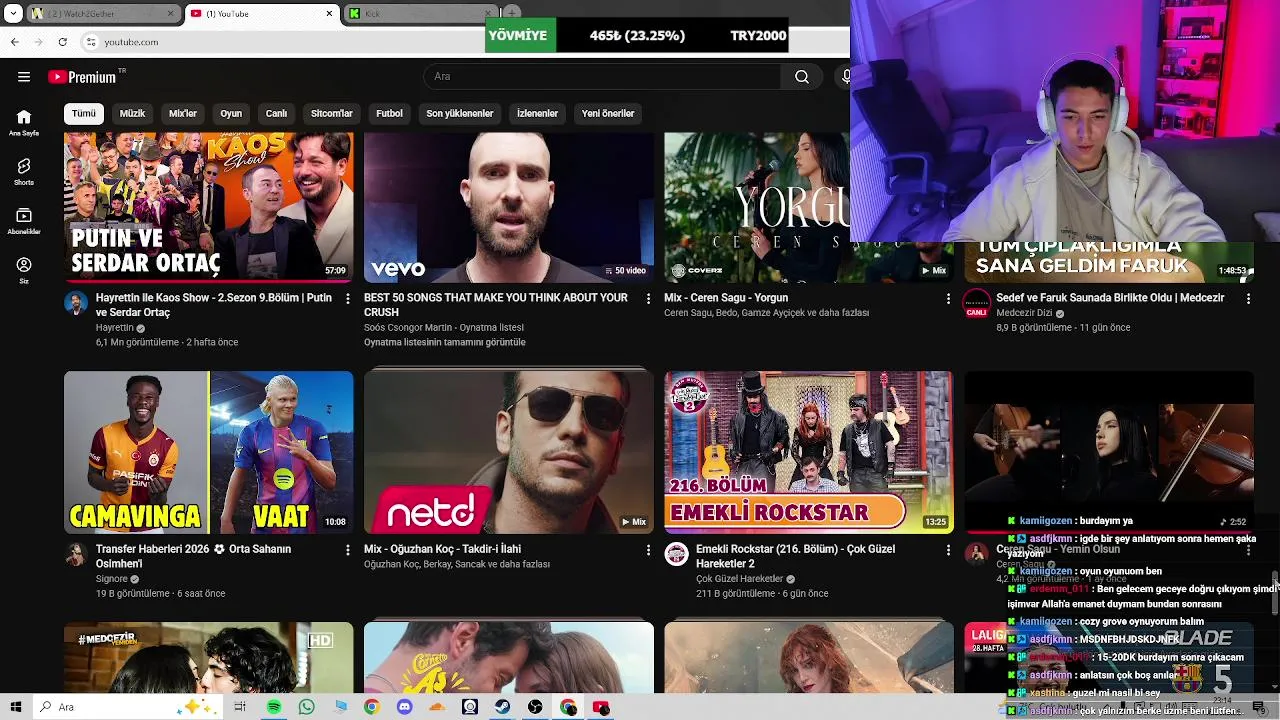The width and height of the screenshot is (1280, 720).
Task: Open options for Sedef ve Faruk video
Action: (1248, 298)
